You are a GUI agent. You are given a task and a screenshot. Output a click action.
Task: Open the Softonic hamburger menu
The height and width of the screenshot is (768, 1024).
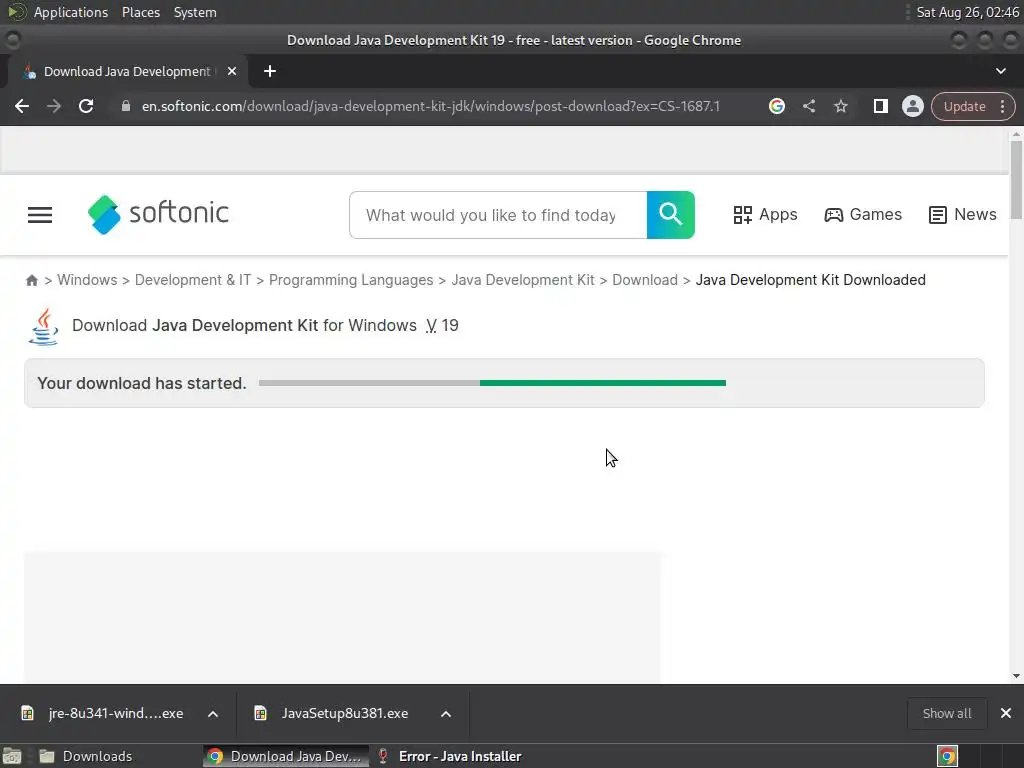[x=40, y=215]
